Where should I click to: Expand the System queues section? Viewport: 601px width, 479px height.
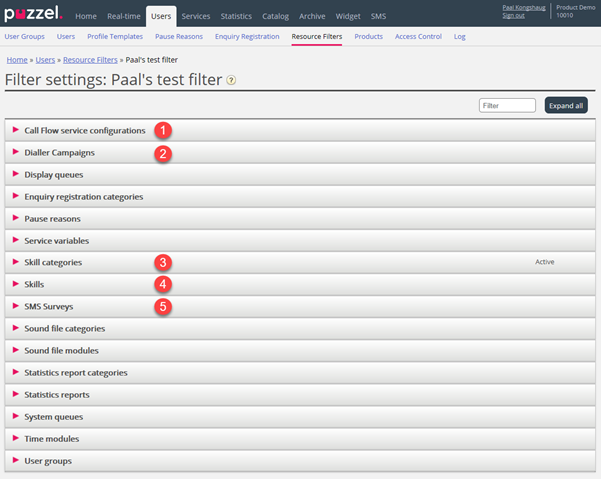click(54, 416)
